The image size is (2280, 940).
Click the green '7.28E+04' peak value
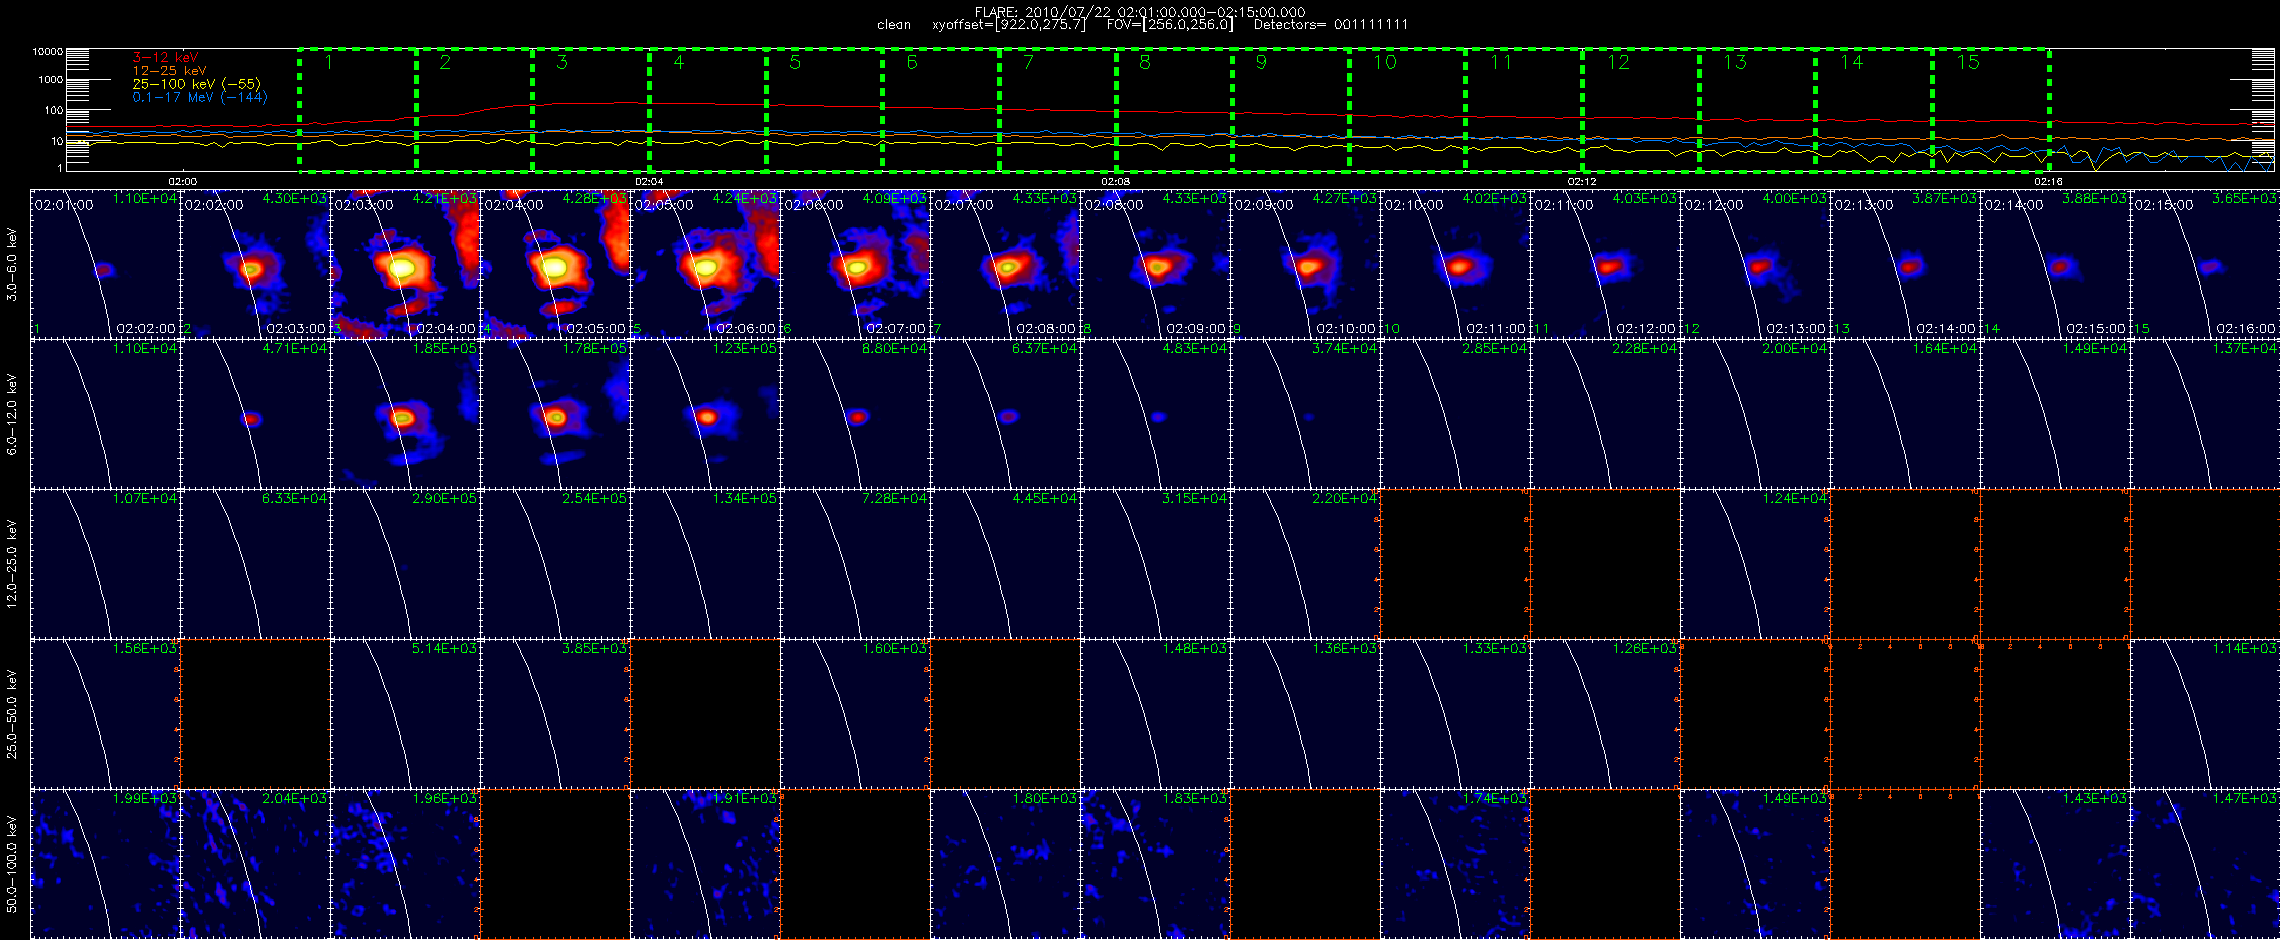(x=895, y=498)
